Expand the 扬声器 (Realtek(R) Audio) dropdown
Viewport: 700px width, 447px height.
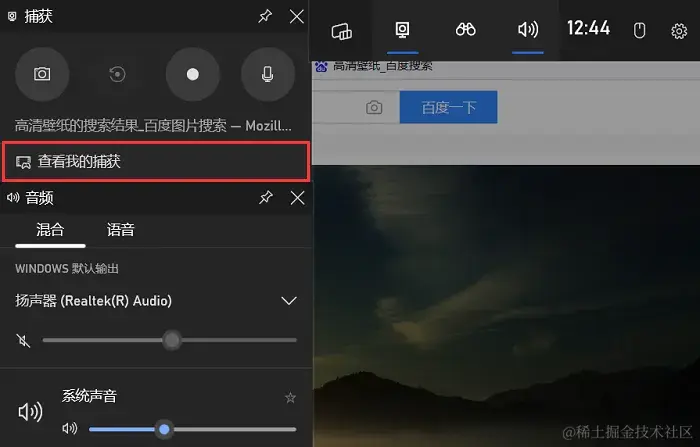coord(289,301)
